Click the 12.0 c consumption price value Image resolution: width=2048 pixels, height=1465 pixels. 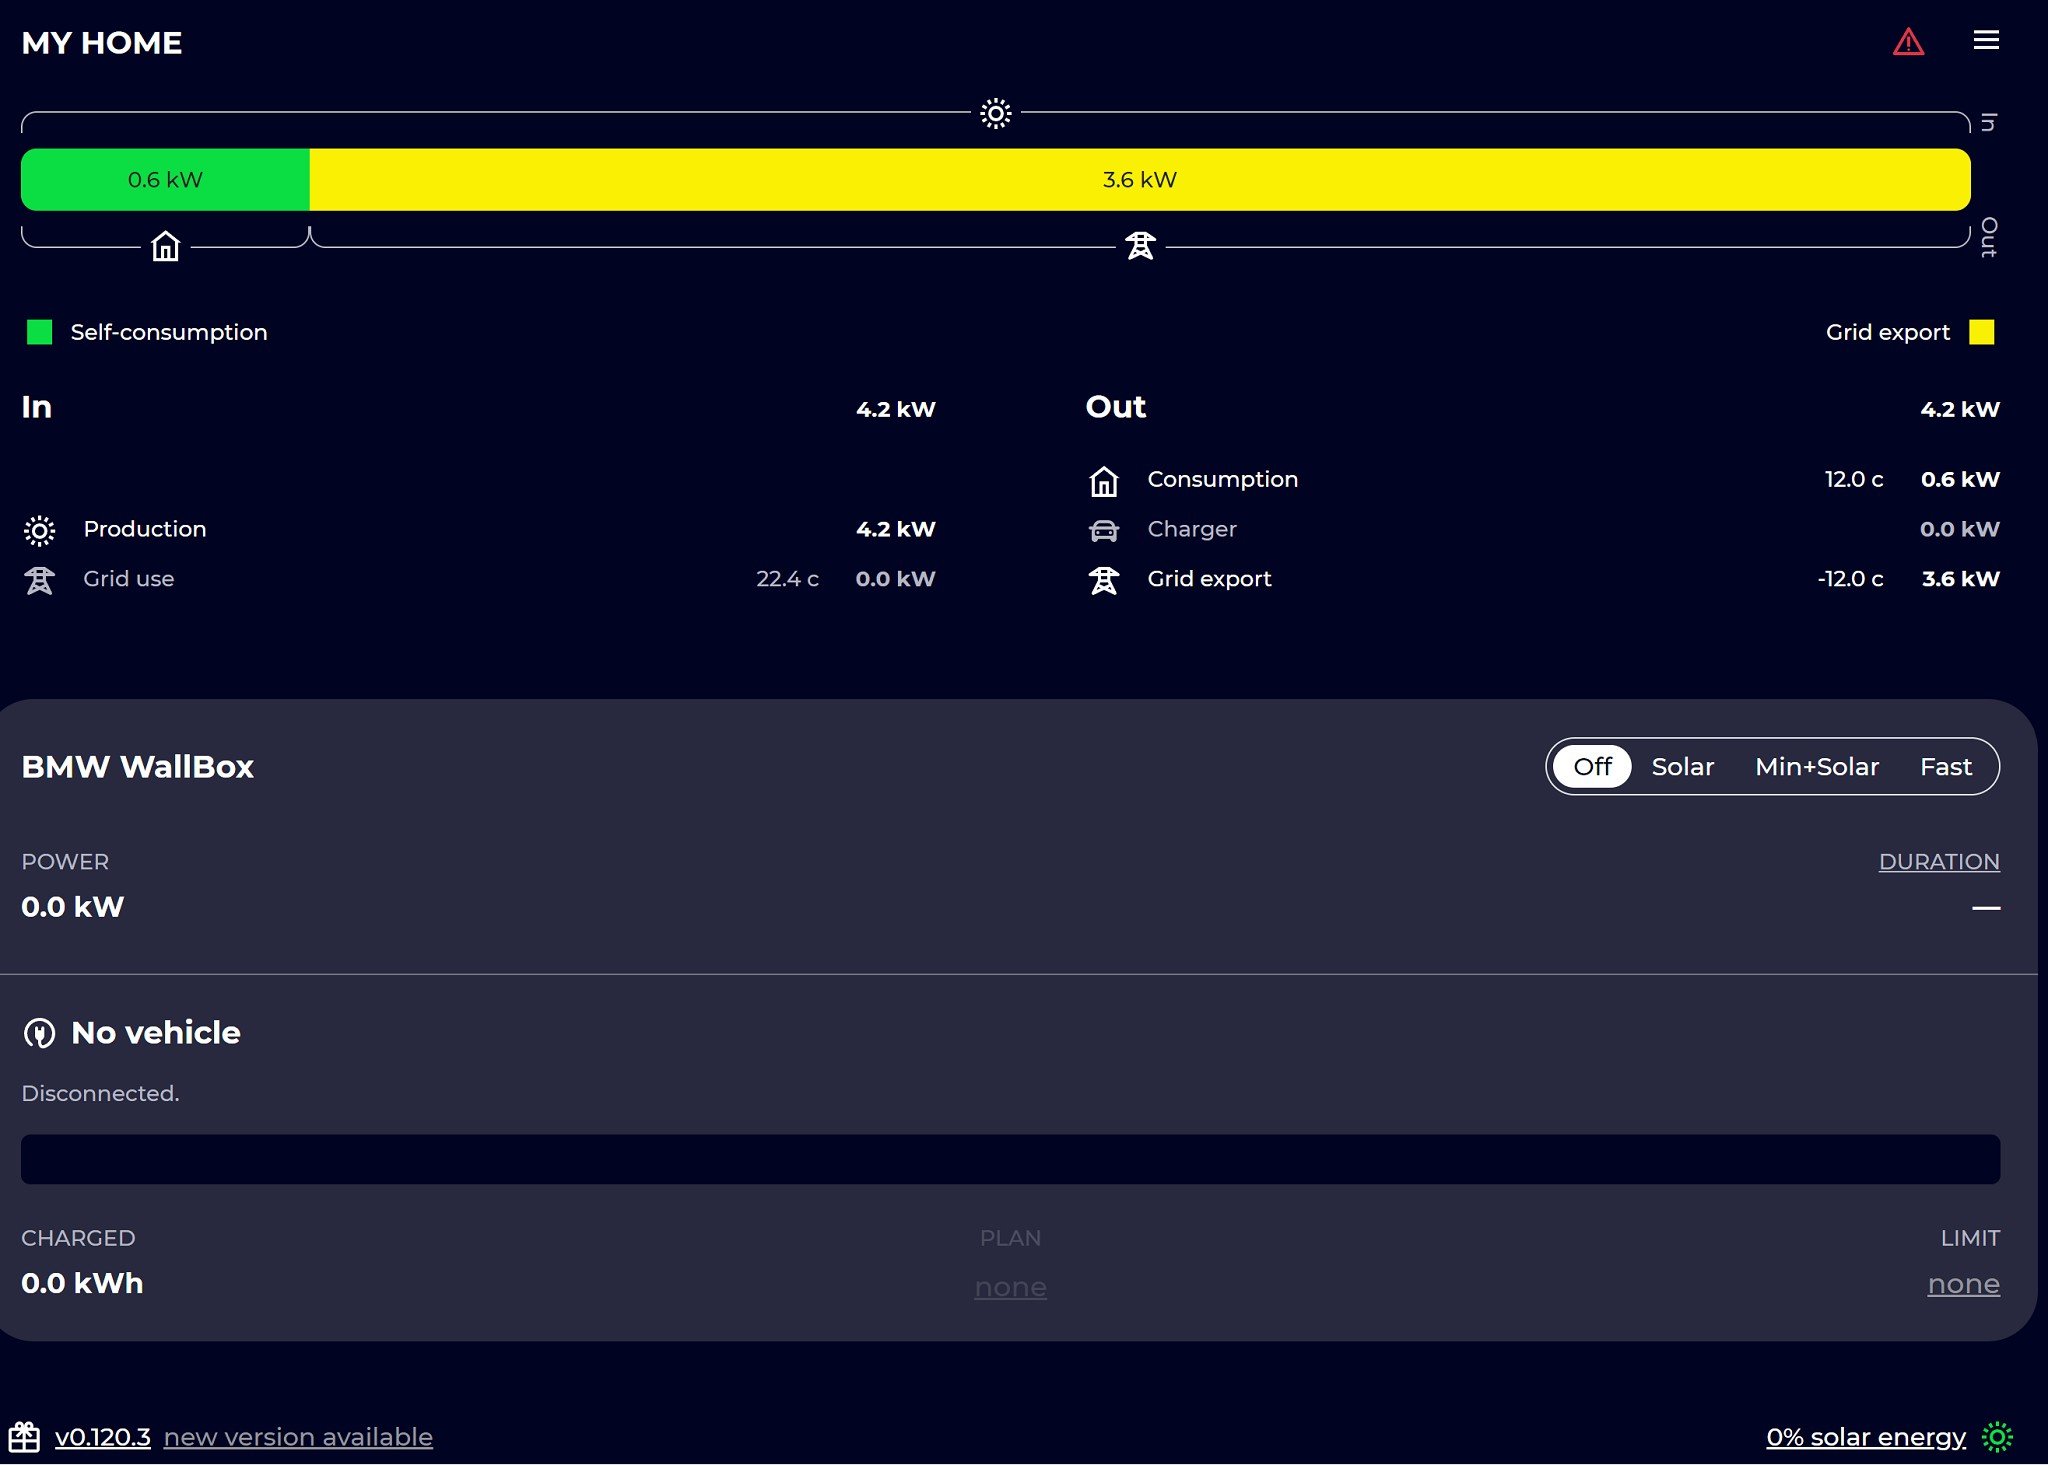(1853, 479)
